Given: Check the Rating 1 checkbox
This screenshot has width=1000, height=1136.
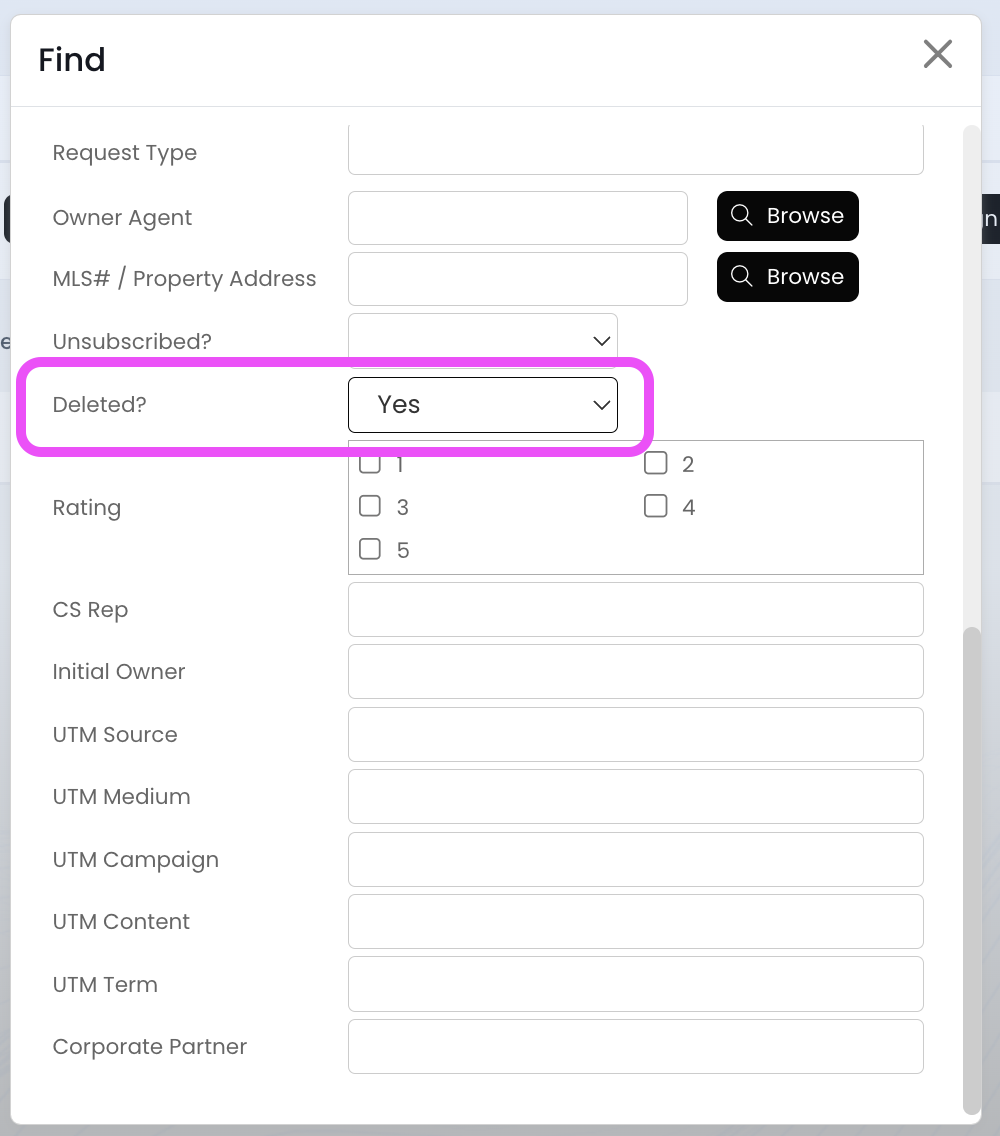Looking at the screenshot, I should pos(370,464).
